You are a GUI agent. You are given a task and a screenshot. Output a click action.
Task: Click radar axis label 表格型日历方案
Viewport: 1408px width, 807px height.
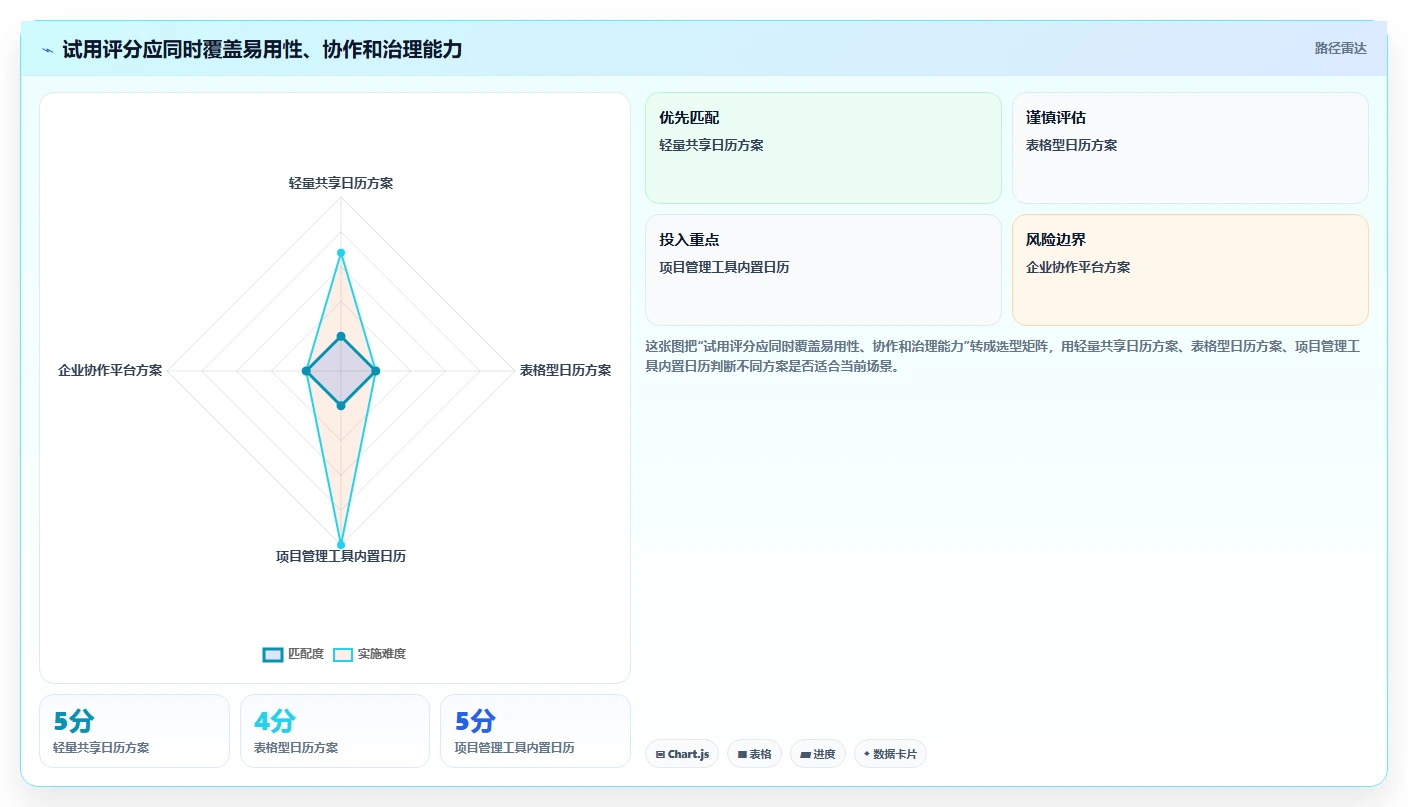pyautogui.click(x=565, y=370)
